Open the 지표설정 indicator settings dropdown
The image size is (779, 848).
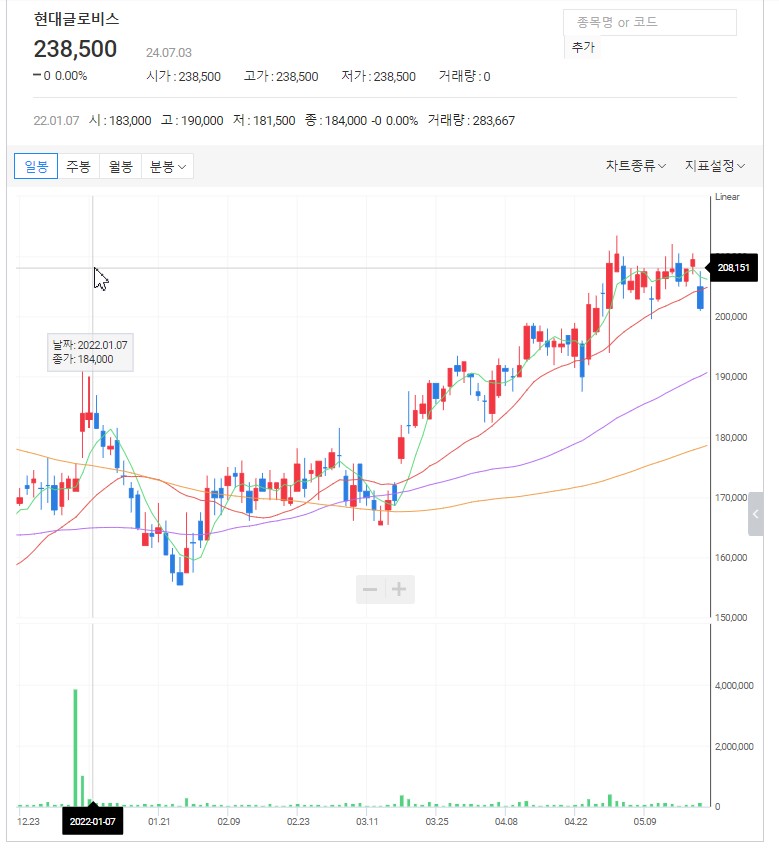tap(715, 165)
